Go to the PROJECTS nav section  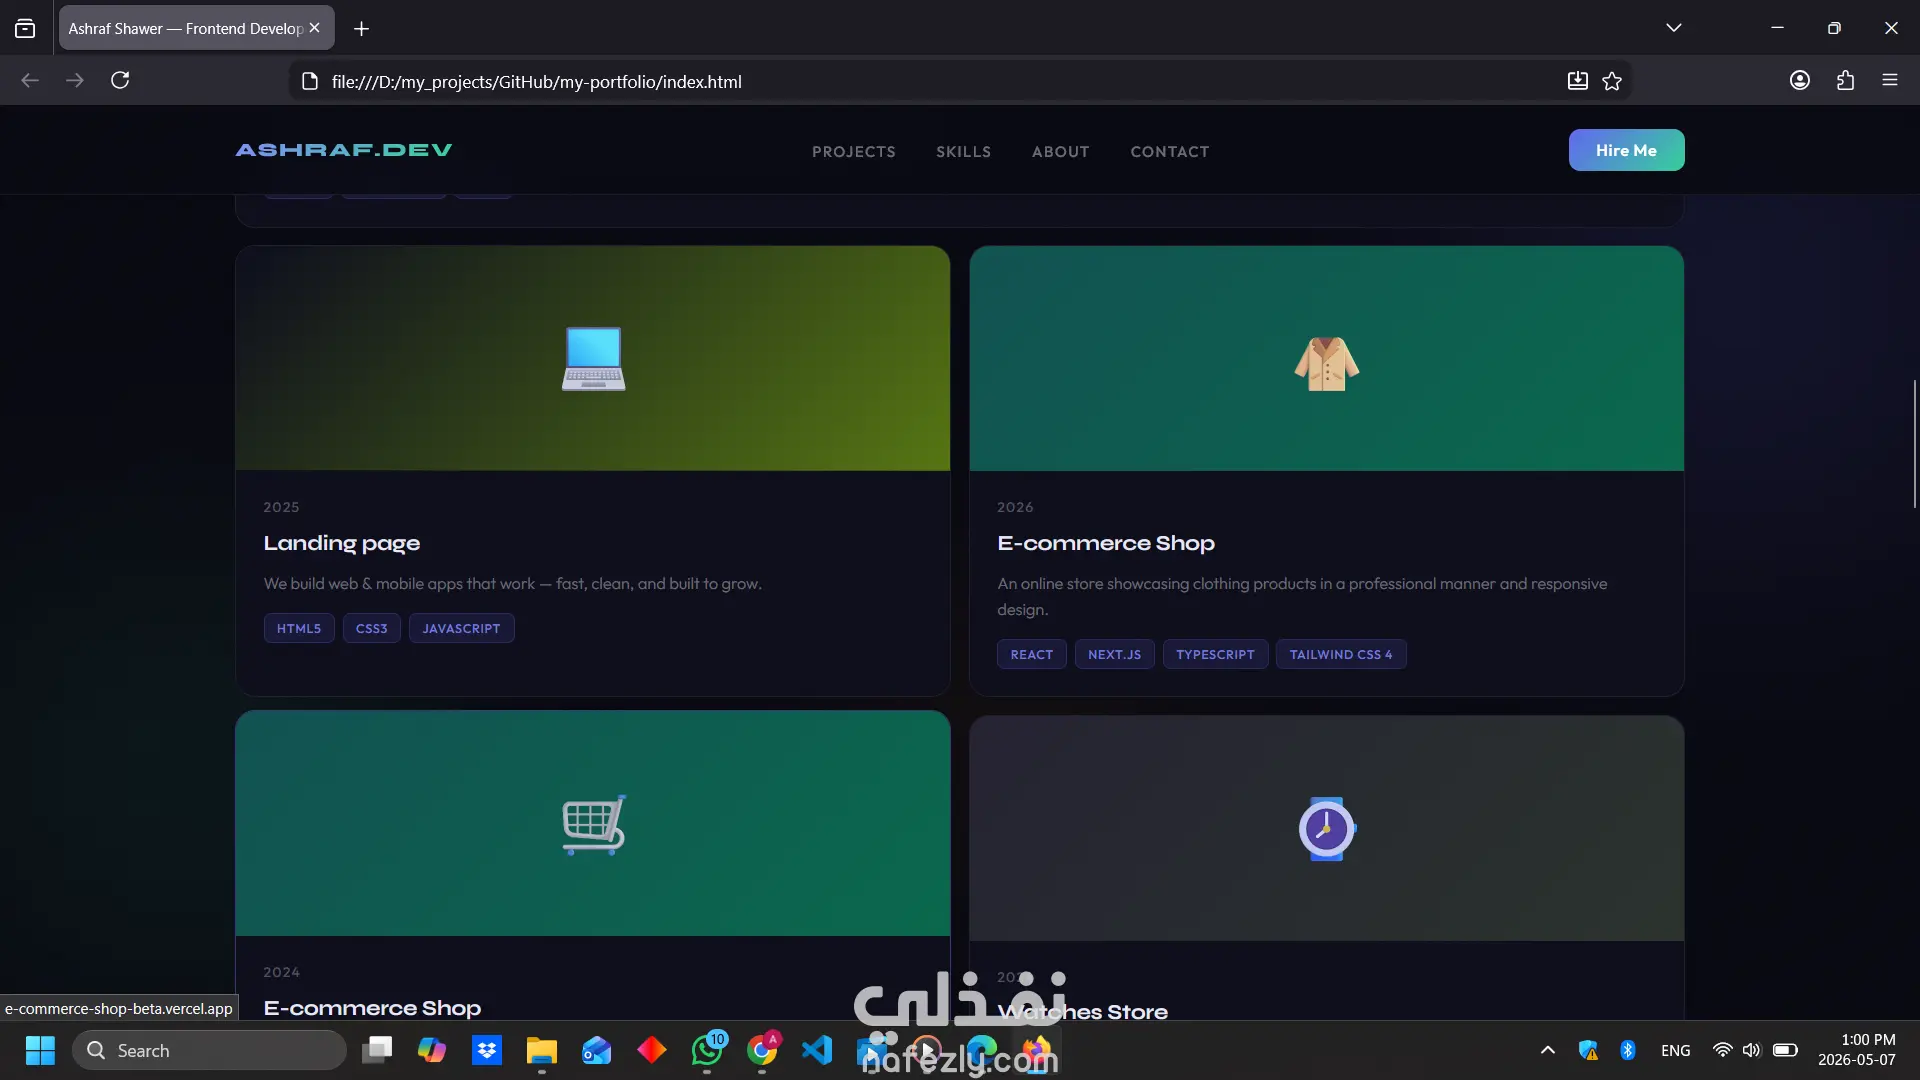pos(854,151)
